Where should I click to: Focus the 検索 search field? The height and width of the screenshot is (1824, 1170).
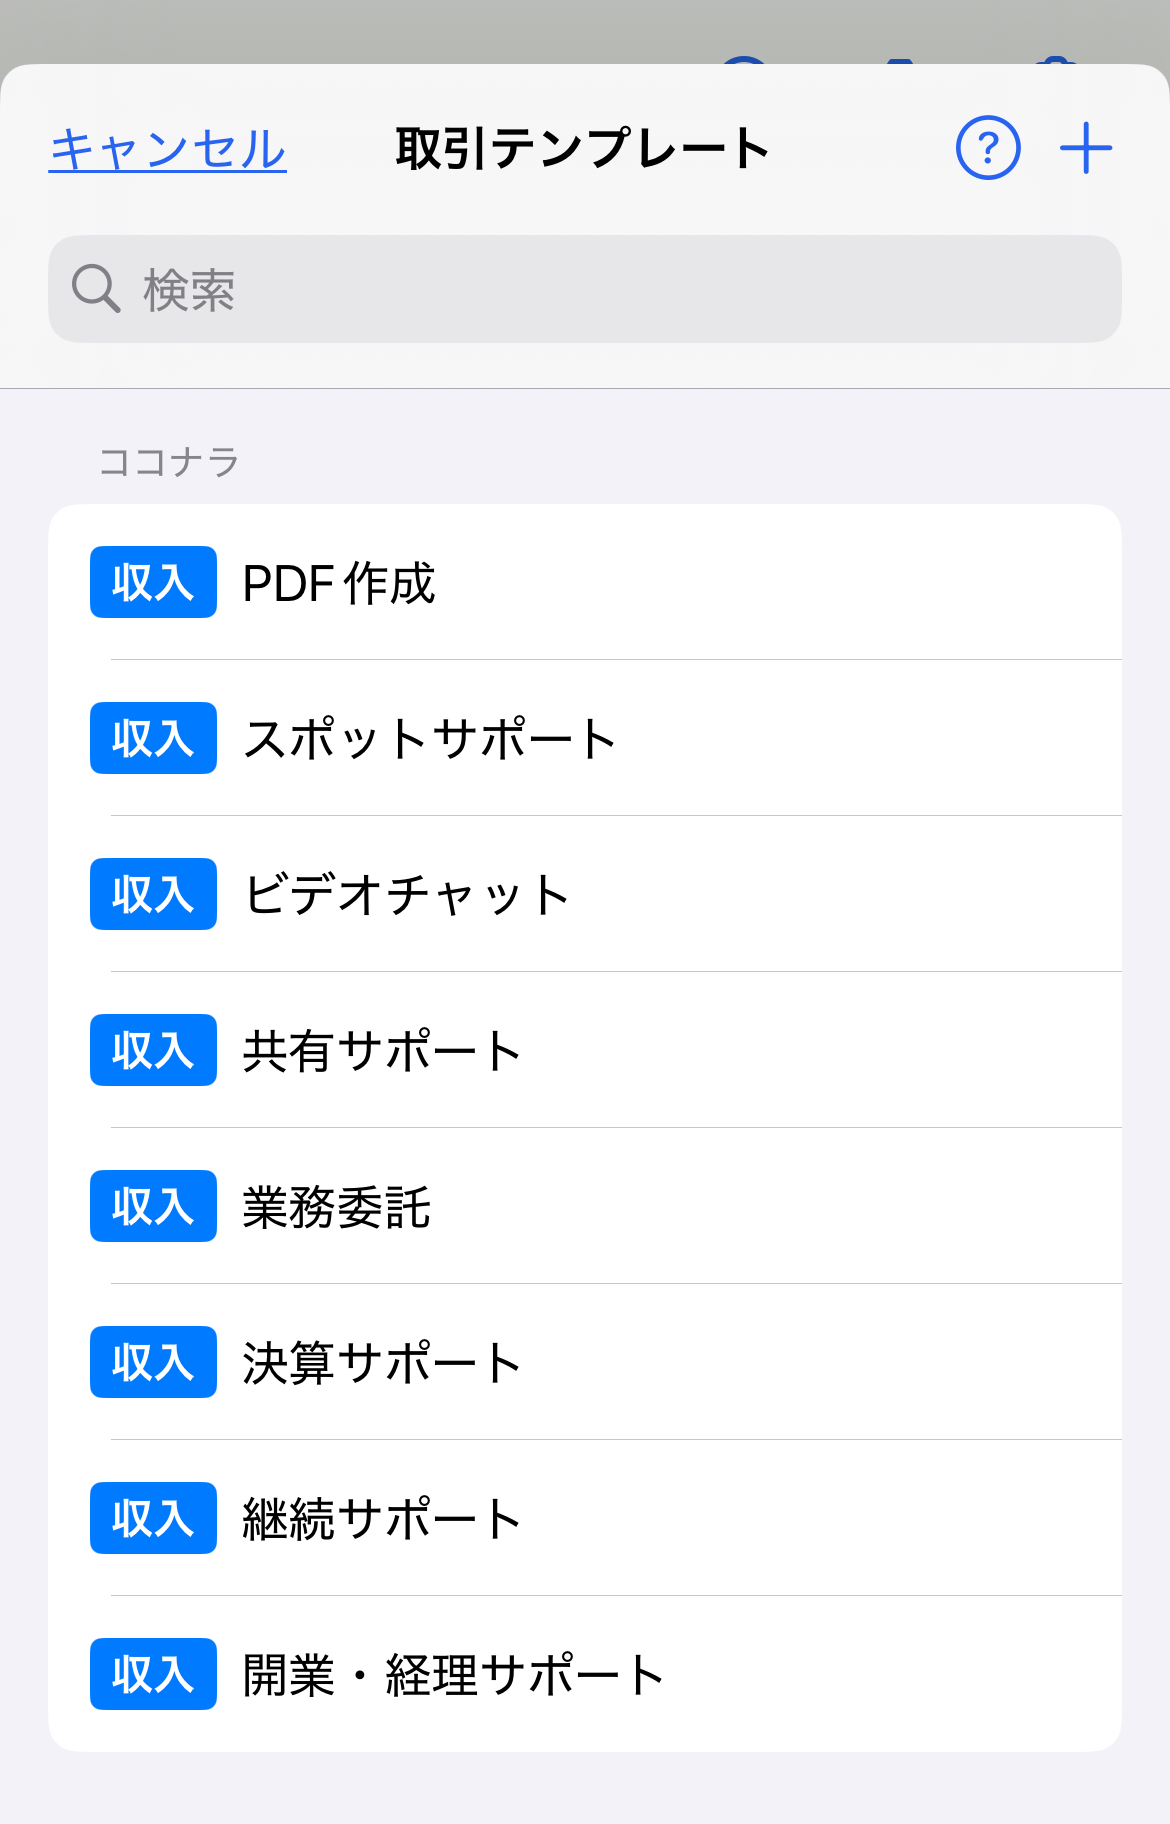[x=600, y=289]
